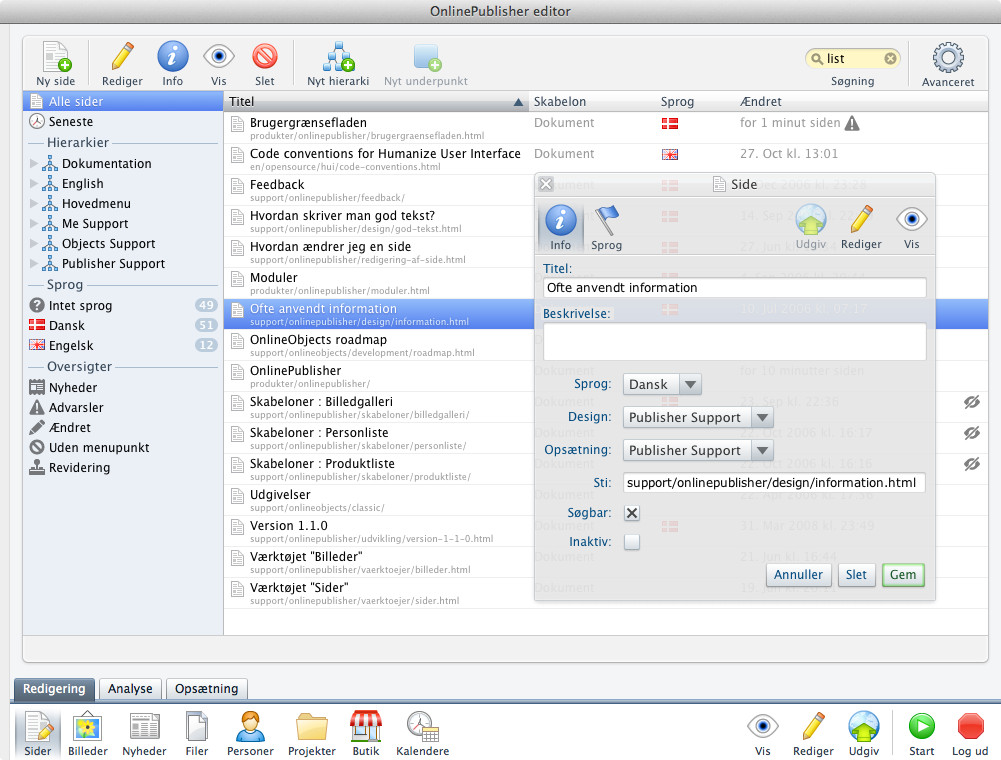Open the Sprog dropdown showing Dansk
The width and height of the screenshot is (1001, 760).
pos(662,384)
